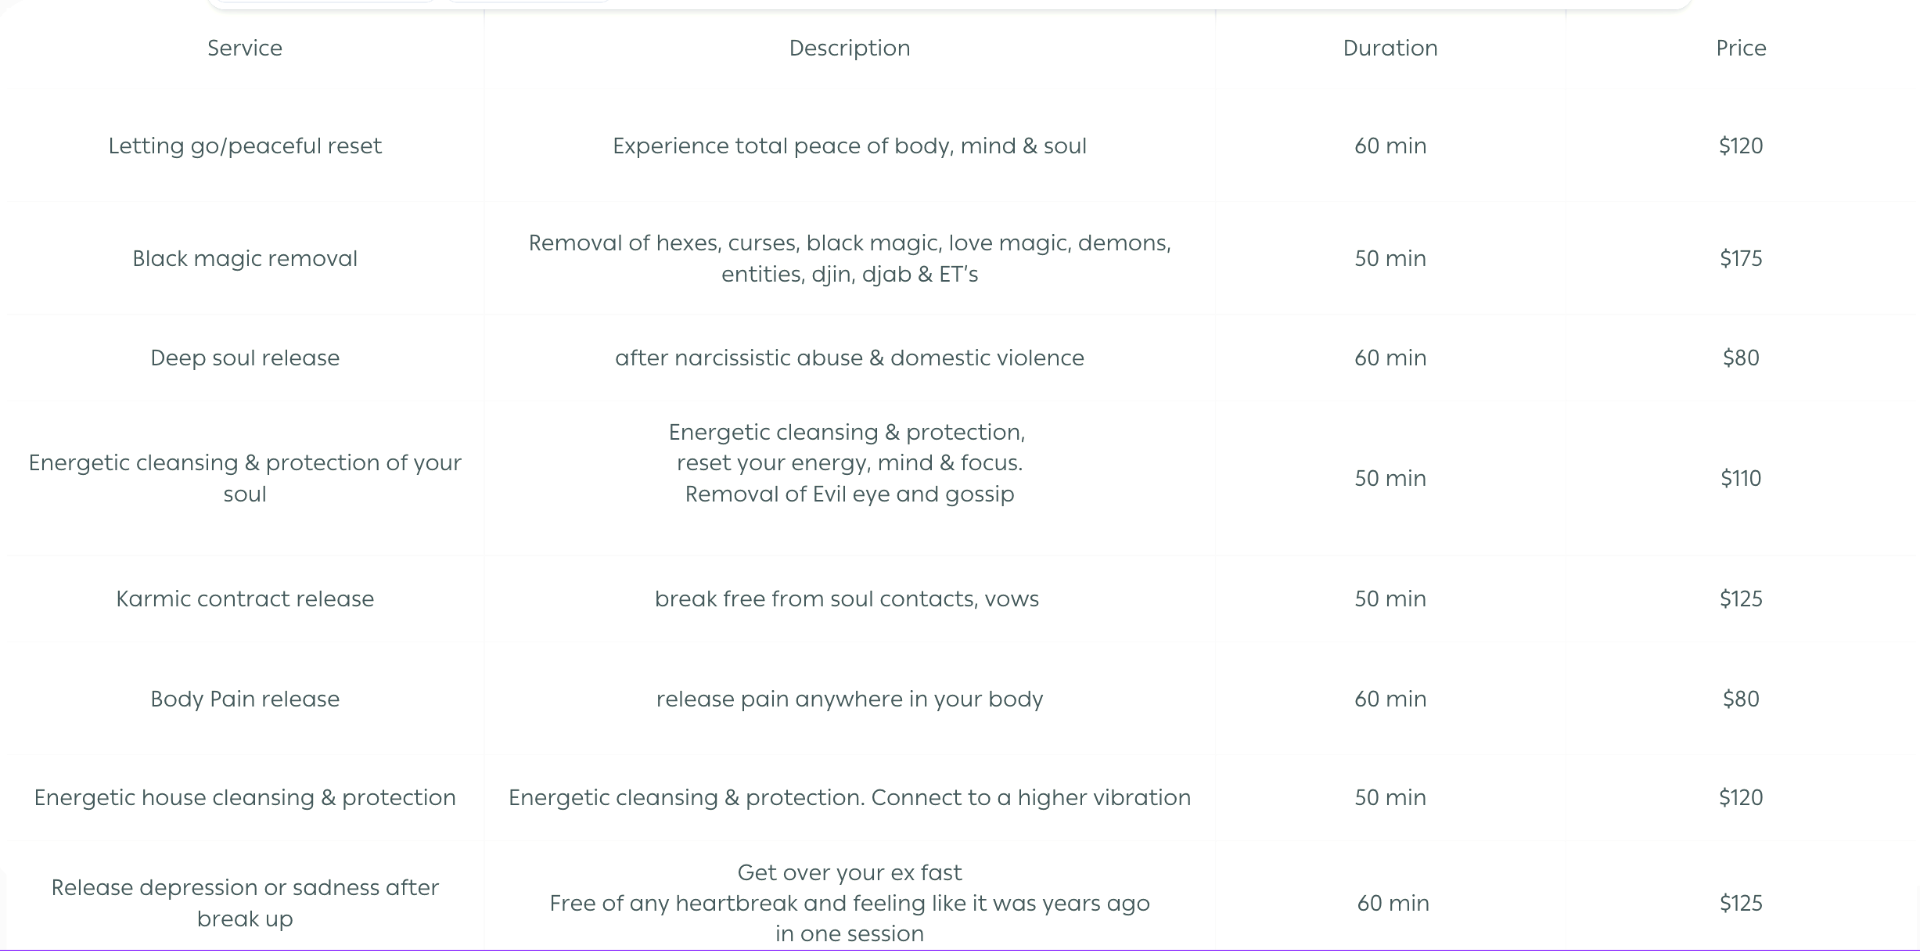The height and width of the screenshot is (951, 1920).
Task: Click the Deep soul release 60 min duration
Action: tap(1390, 358)
